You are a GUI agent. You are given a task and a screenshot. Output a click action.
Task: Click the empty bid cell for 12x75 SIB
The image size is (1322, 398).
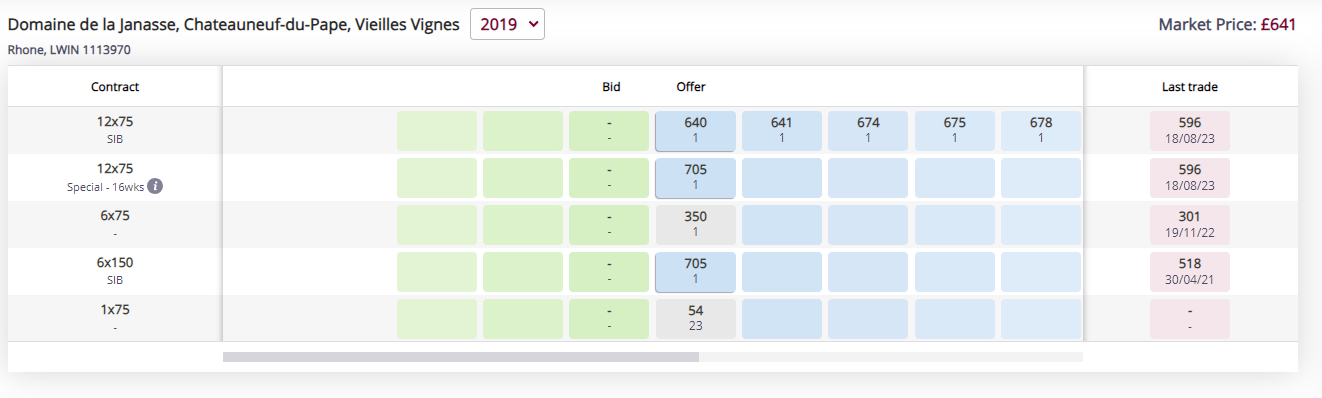[609, 131]
